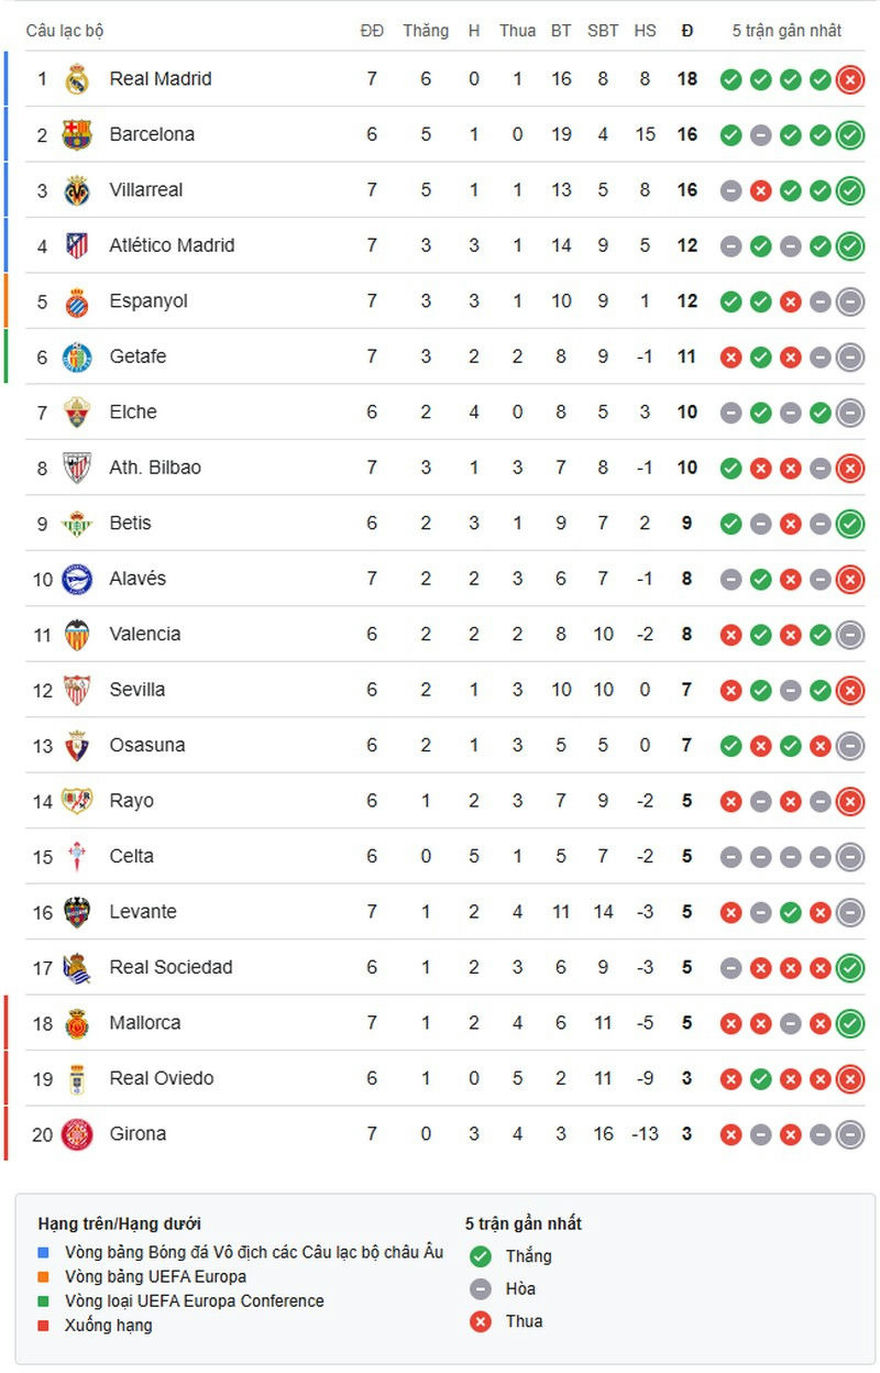Click the Ath. Bilbao team crest
Image resolution: width=880 pixels, height=1373 pixels.
[77, 467]
